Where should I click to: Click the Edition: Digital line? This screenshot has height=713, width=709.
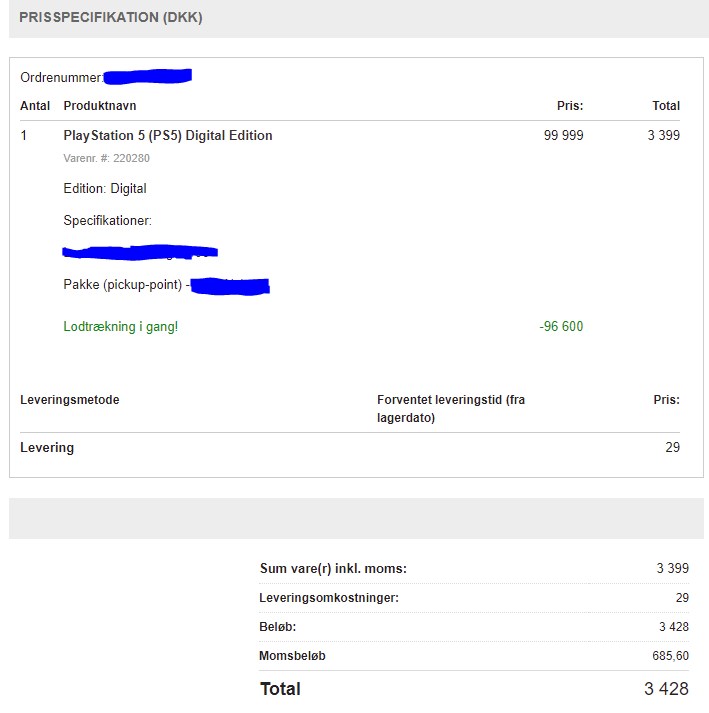pyautogui.click(x=105, y=189)
